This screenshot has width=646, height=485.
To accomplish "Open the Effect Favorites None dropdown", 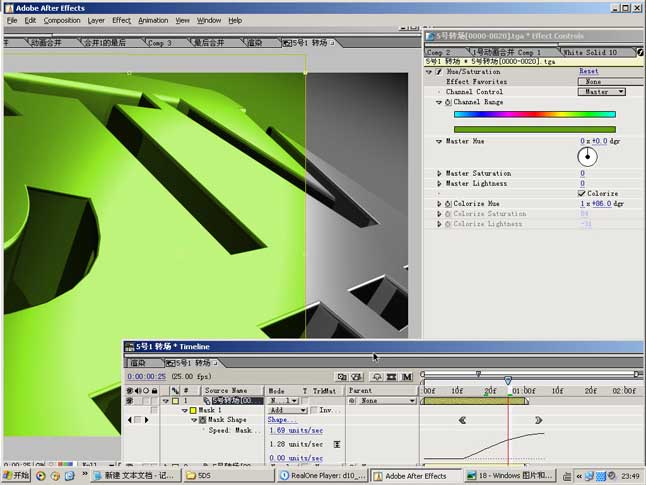I will pos(610,82).
